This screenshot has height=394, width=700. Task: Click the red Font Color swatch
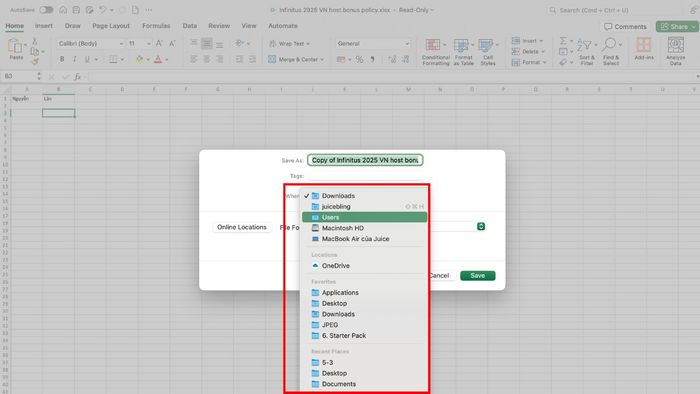click(158, 59)
